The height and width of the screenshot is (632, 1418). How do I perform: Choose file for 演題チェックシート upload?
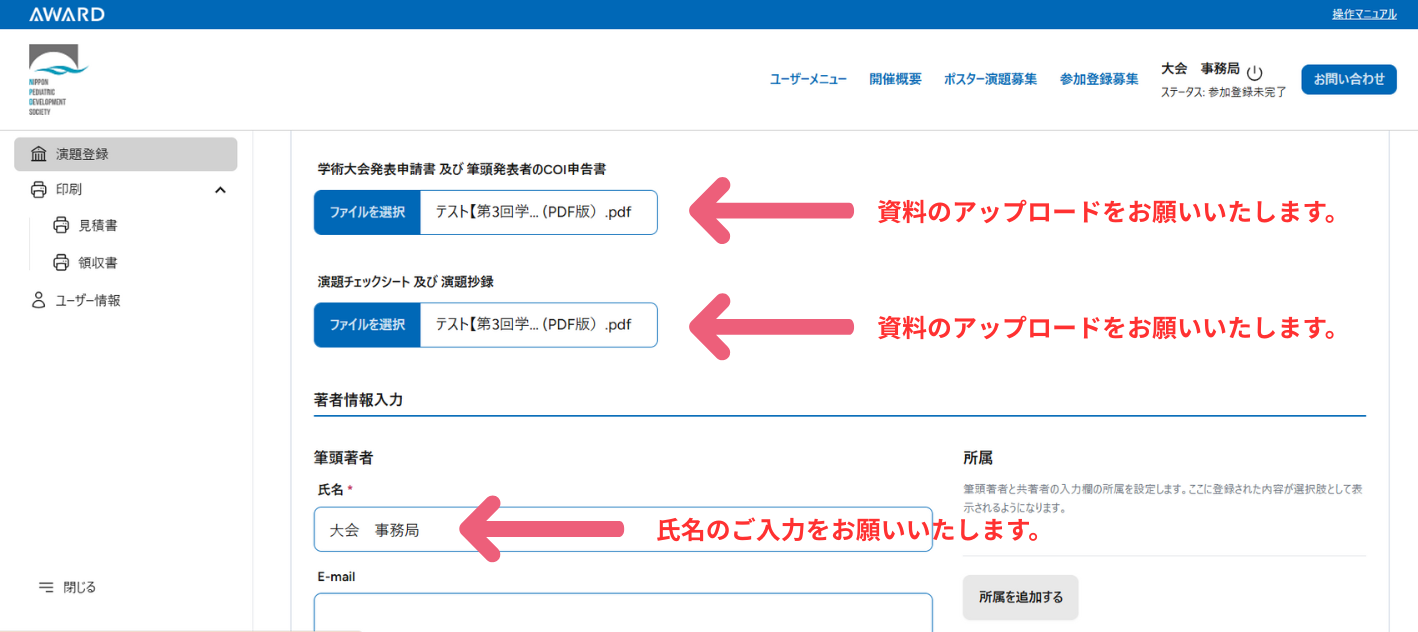coord(367,324)
